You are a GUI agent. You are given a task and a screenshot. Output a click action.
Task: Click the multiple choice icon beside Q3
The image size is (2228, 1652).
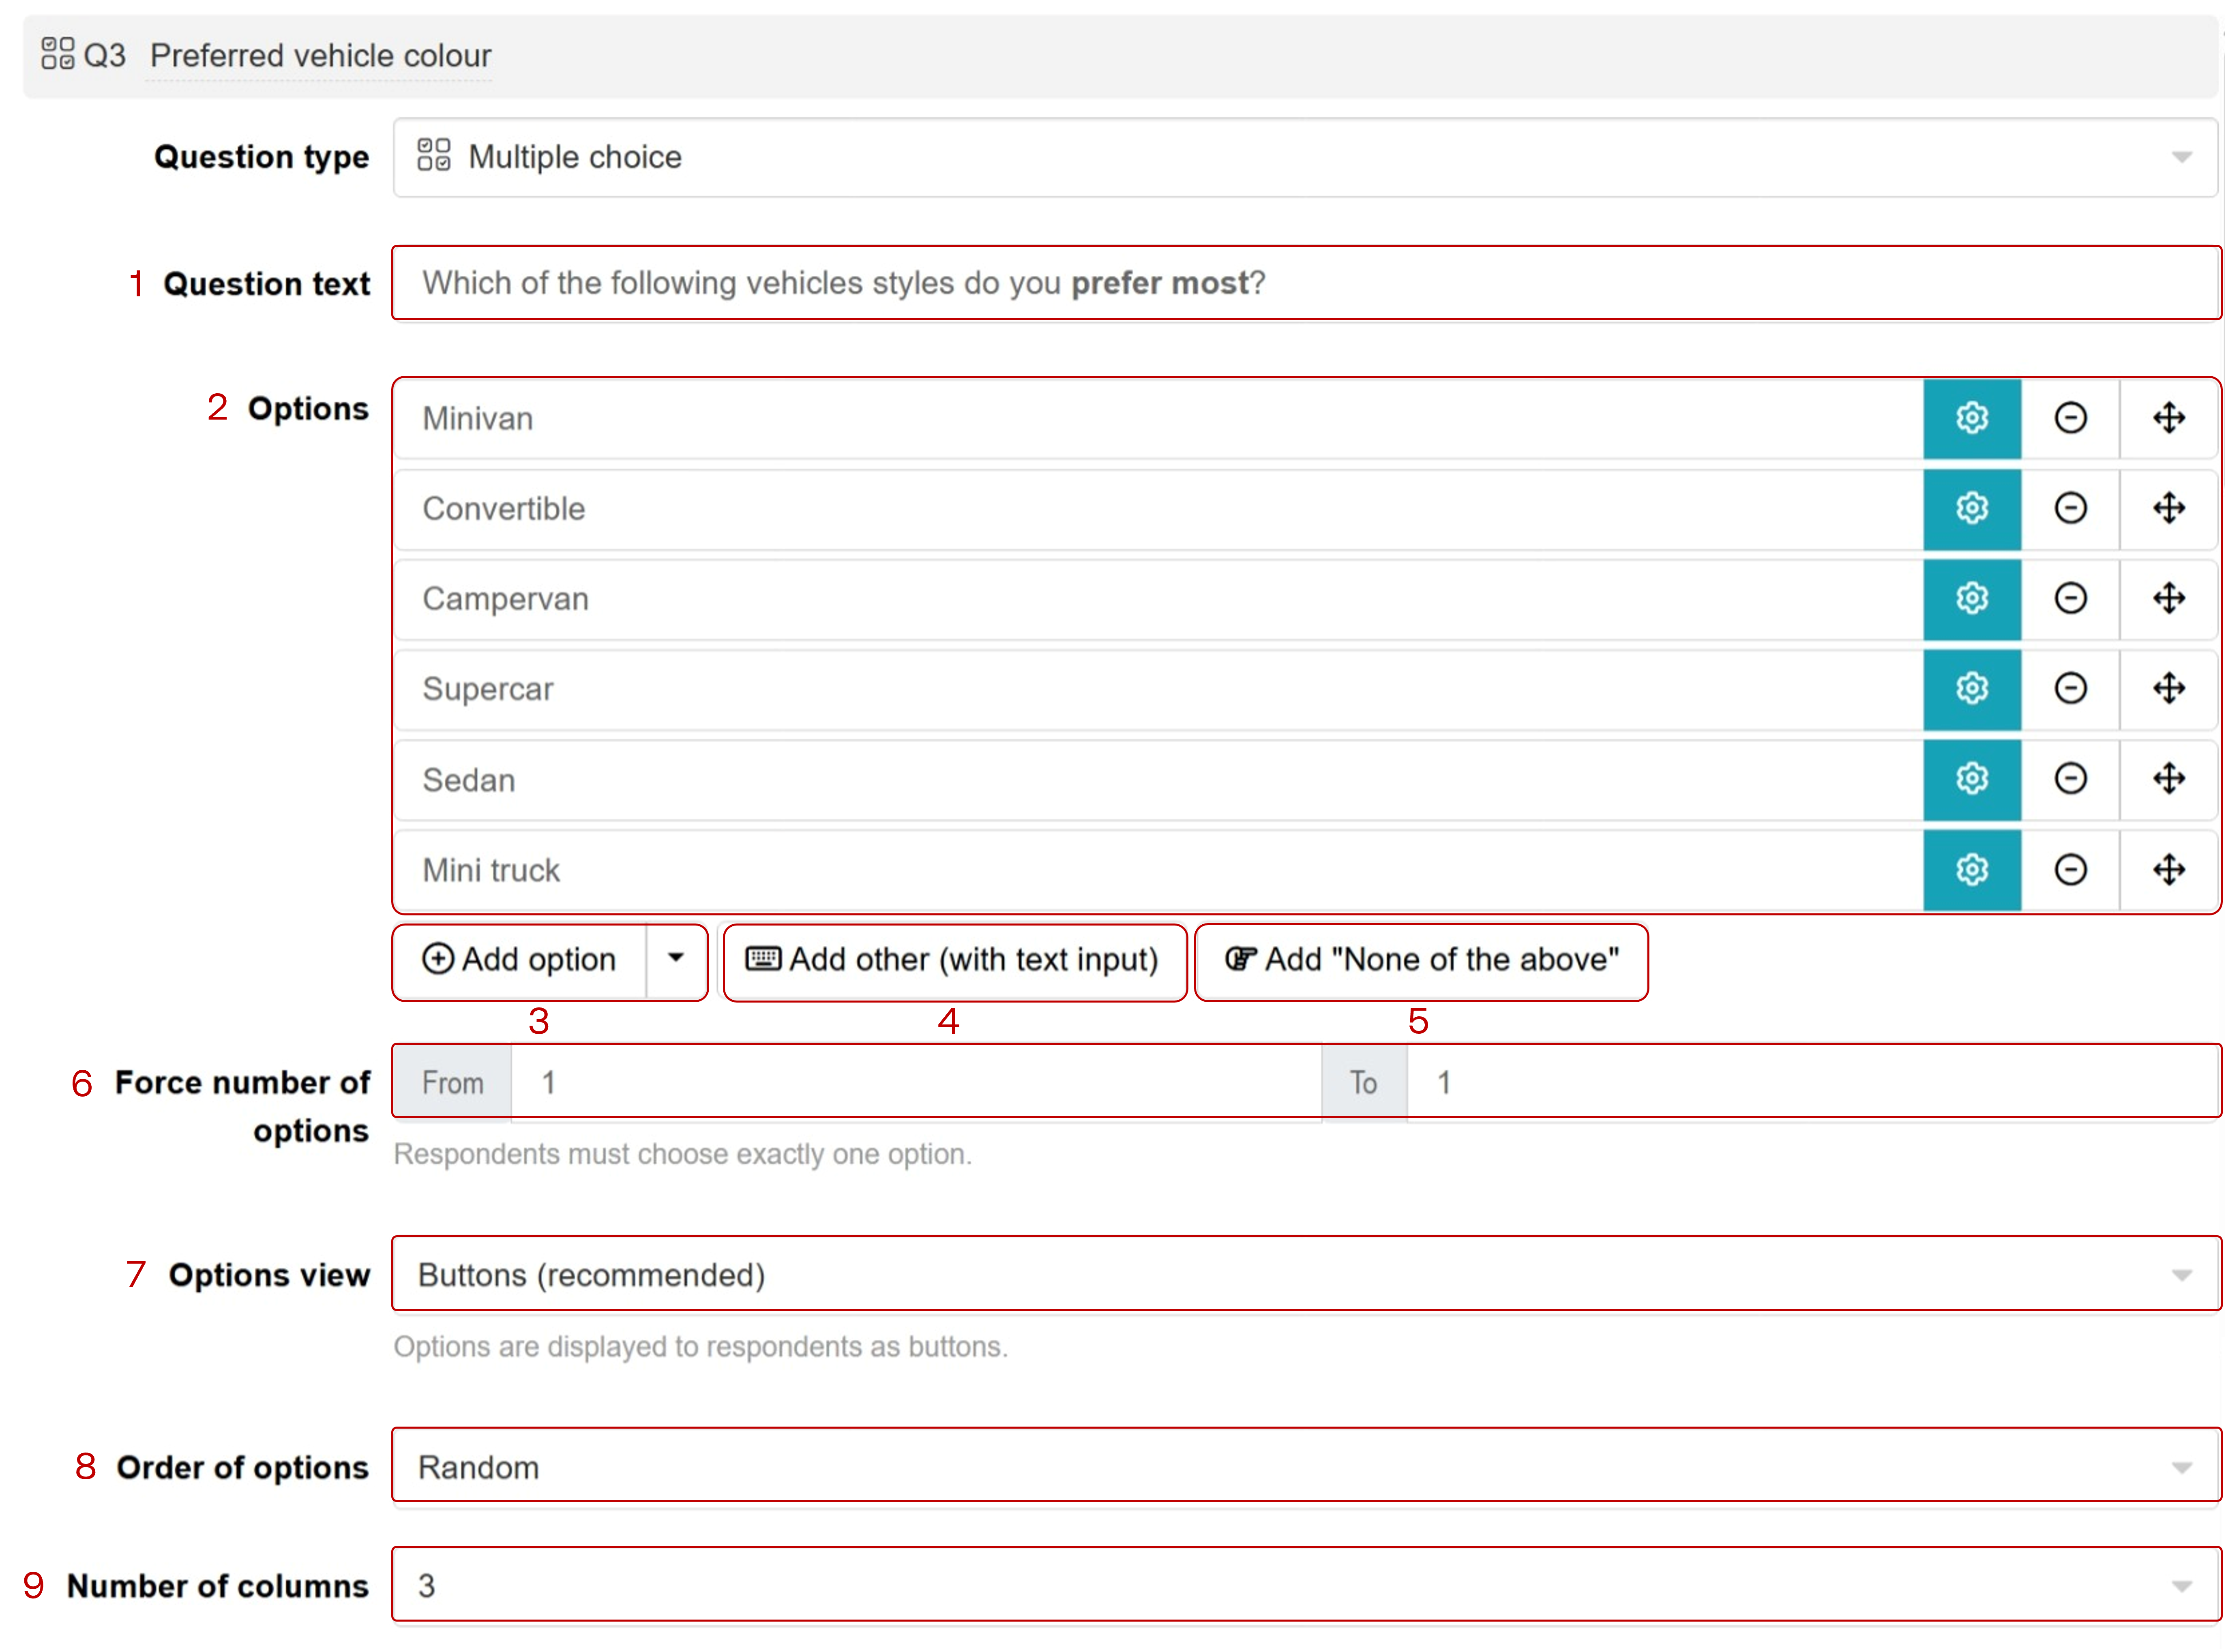click(x=57, y=54)
